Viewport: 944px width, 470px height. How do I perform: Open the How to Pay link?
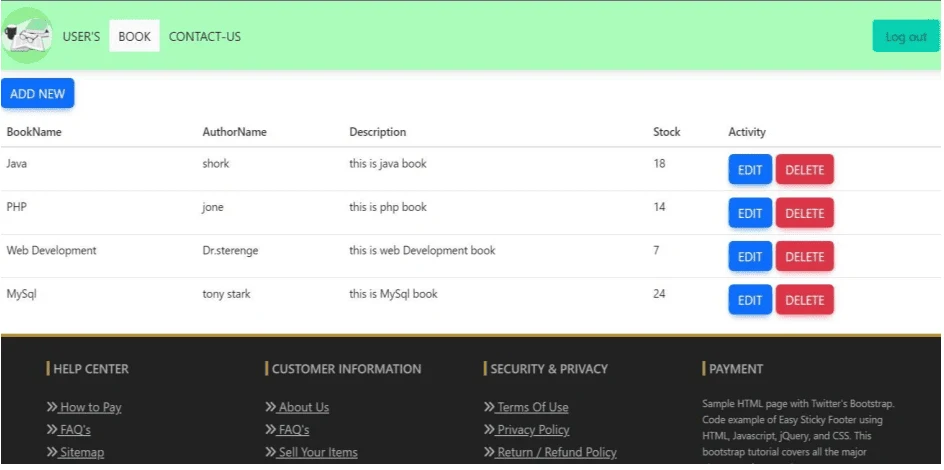(90, 407)
